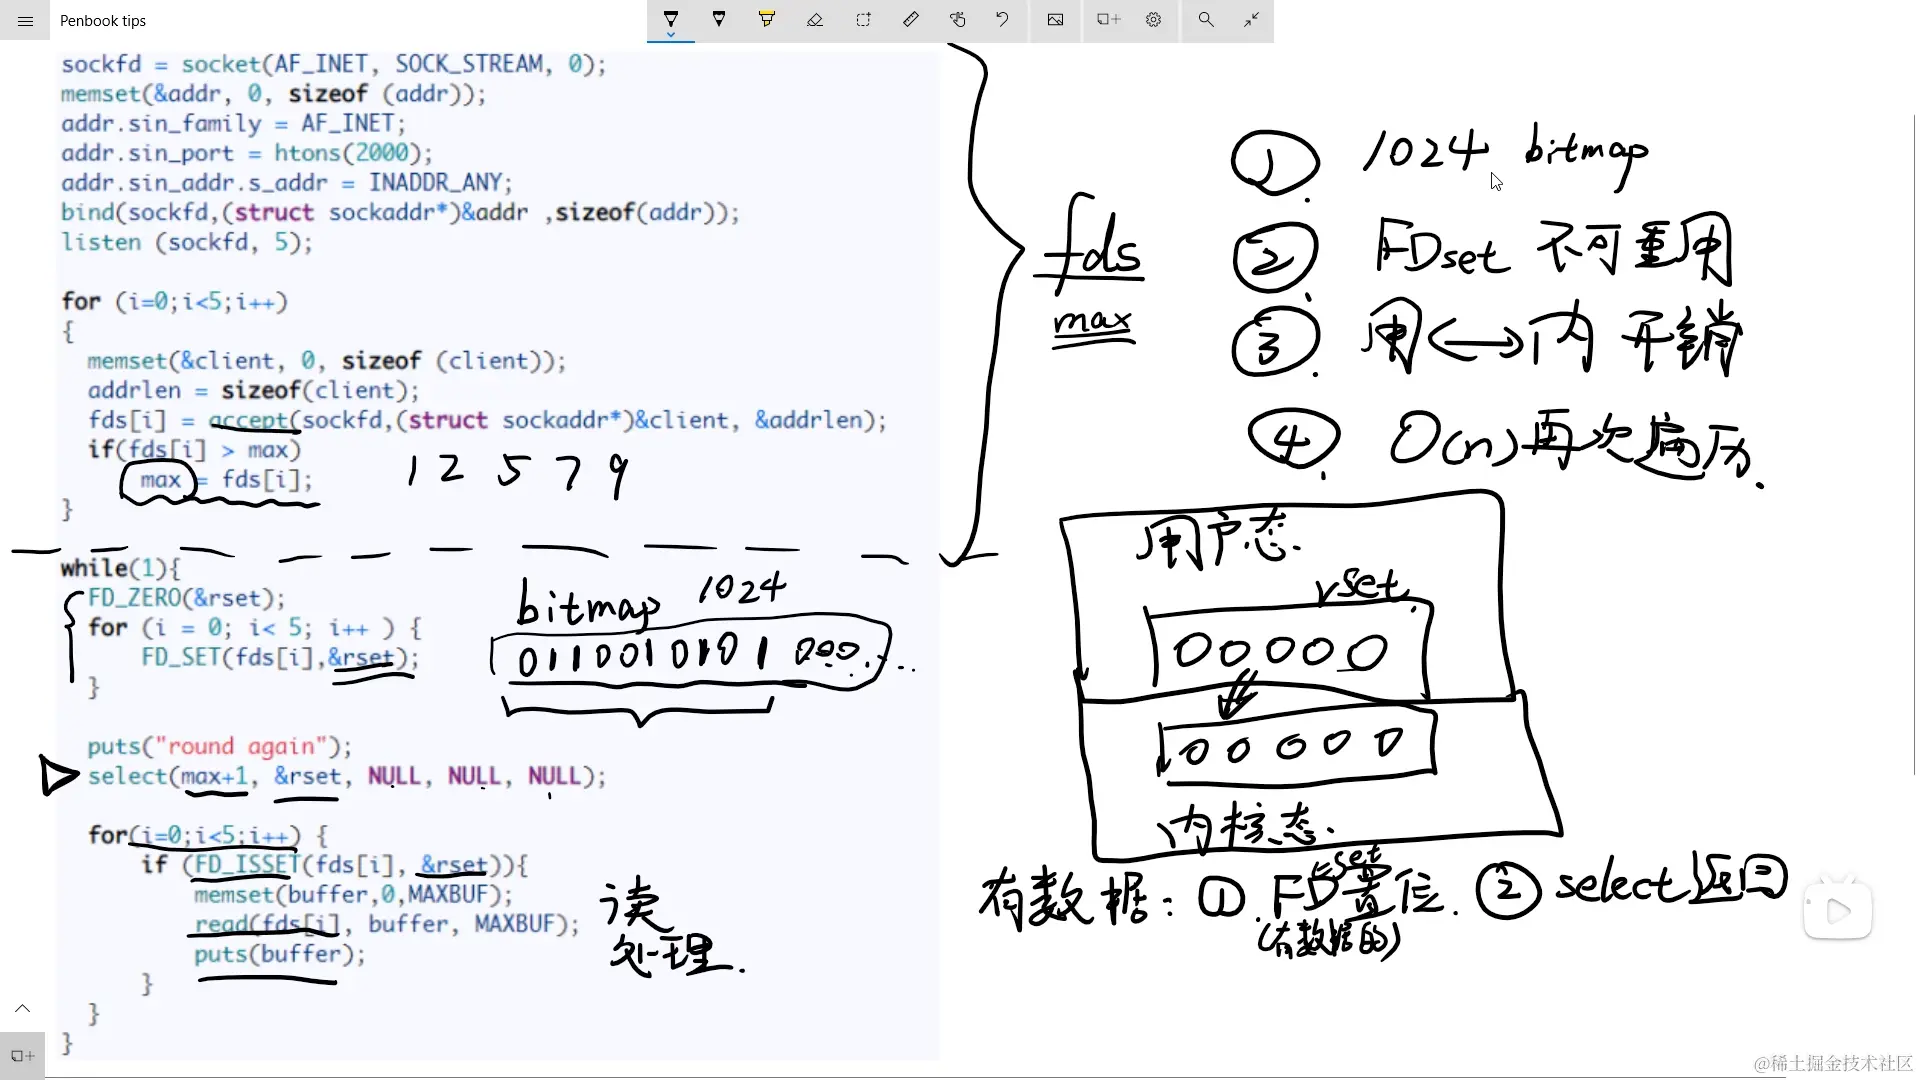The image size is (1920, 1080).
Task: Click the floating video play button
Action: [1838, 910]
